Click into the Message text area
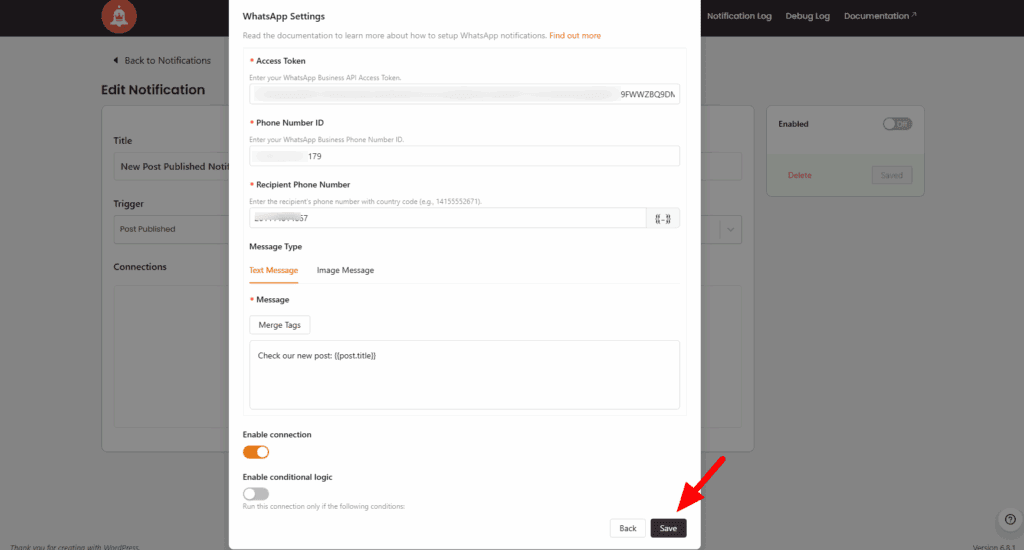Image resolution: width=1024 pixels, height=550 pixels. pos(464,375)
